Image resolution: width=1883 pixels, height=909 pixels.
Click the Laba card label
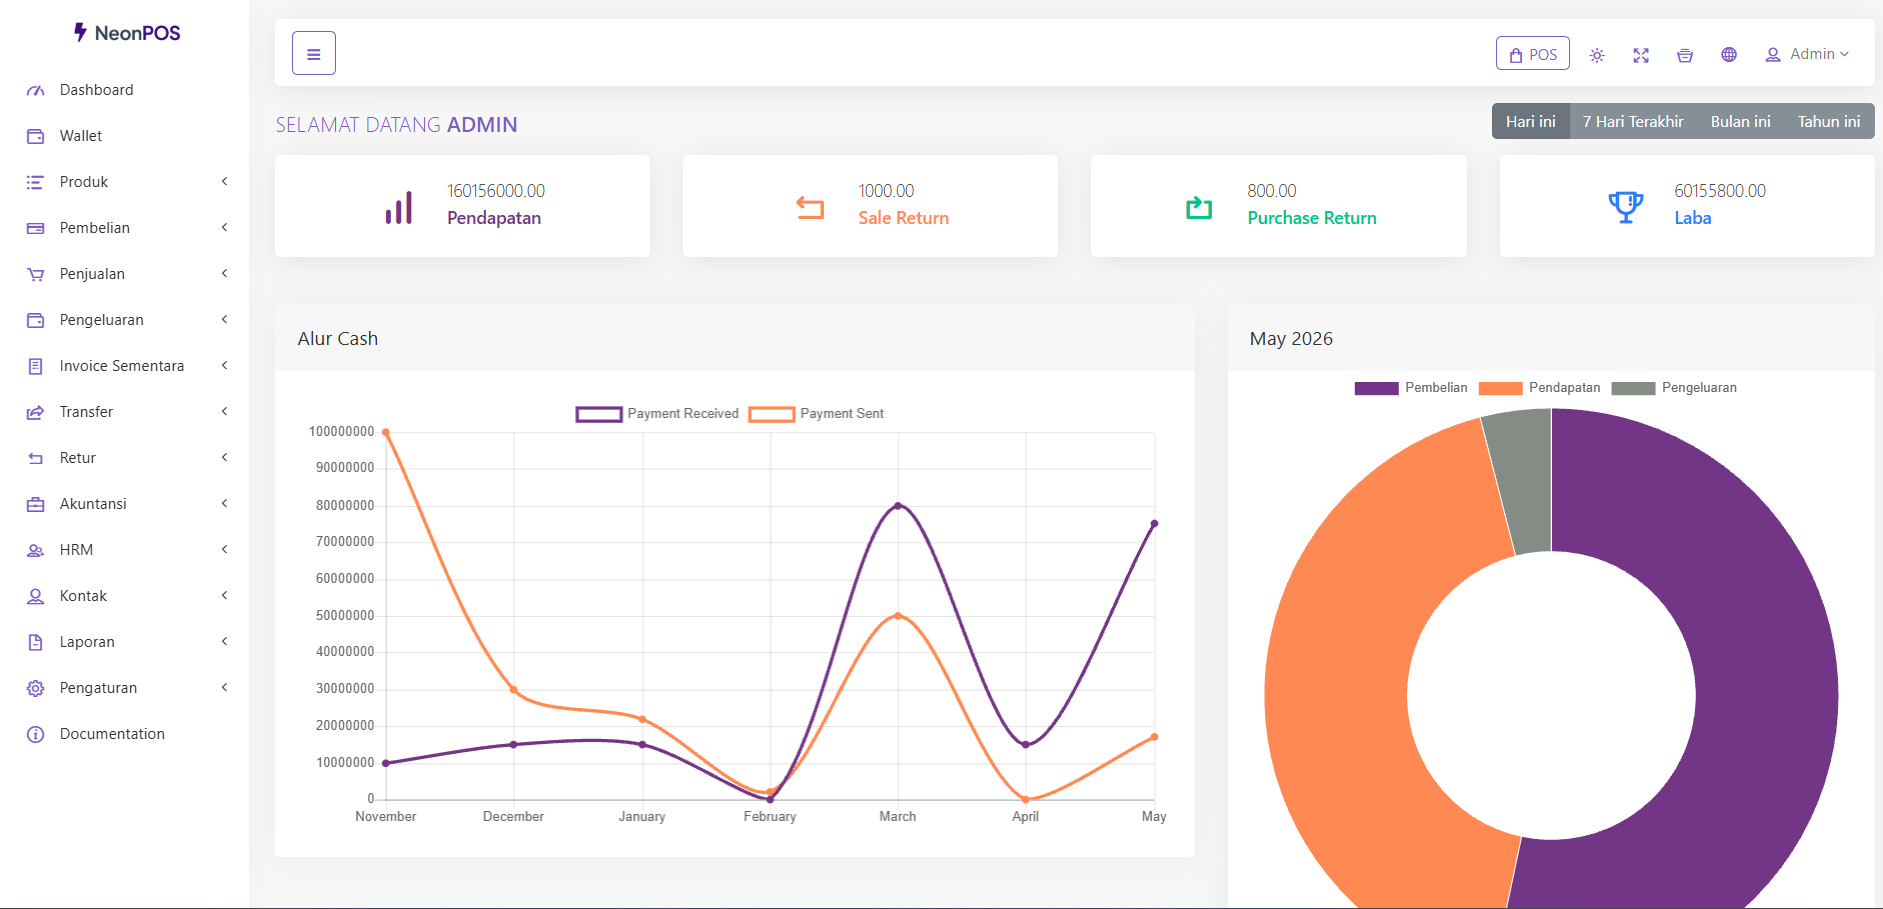point(1693,218)
